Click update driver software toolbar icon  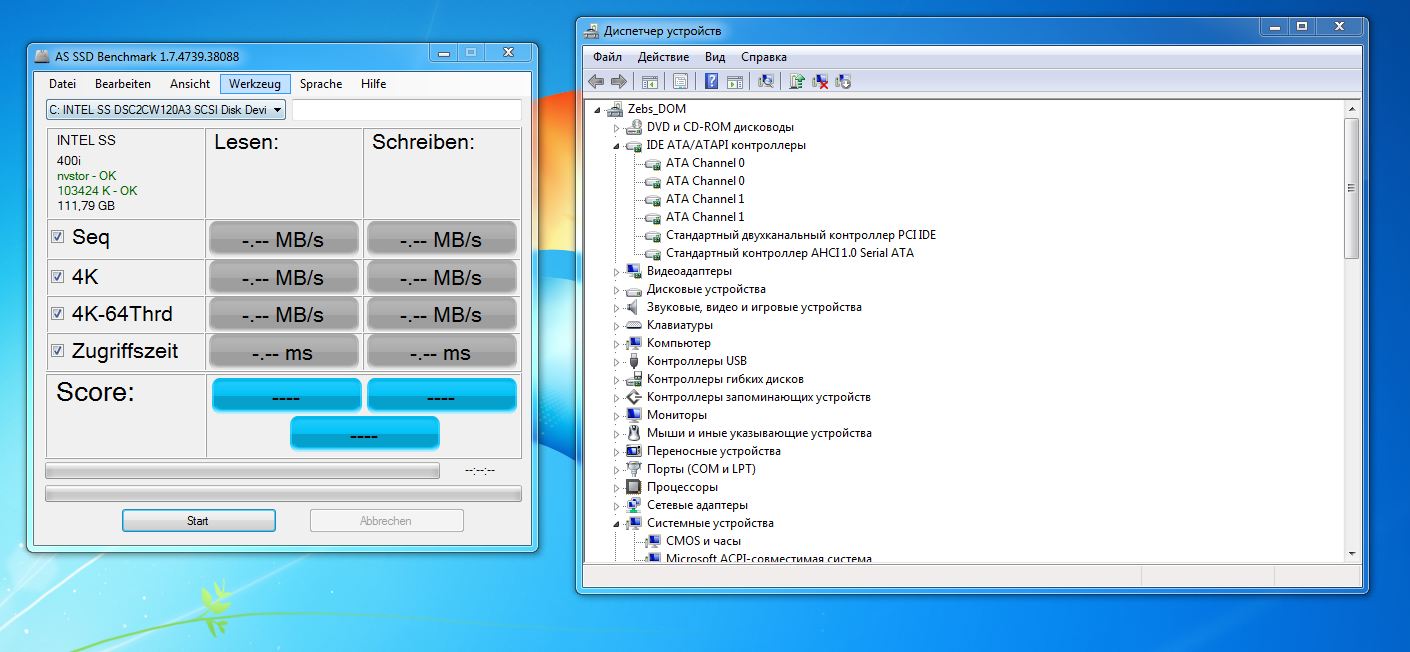(x=797, y=82)
